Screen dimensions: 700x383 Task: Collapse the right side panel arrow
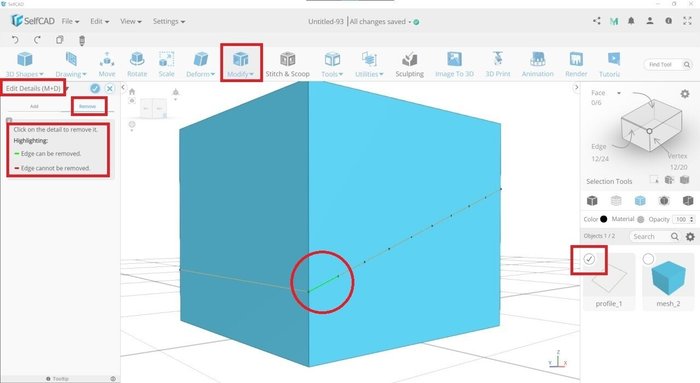pyautogui.click(x=576, y=88)
